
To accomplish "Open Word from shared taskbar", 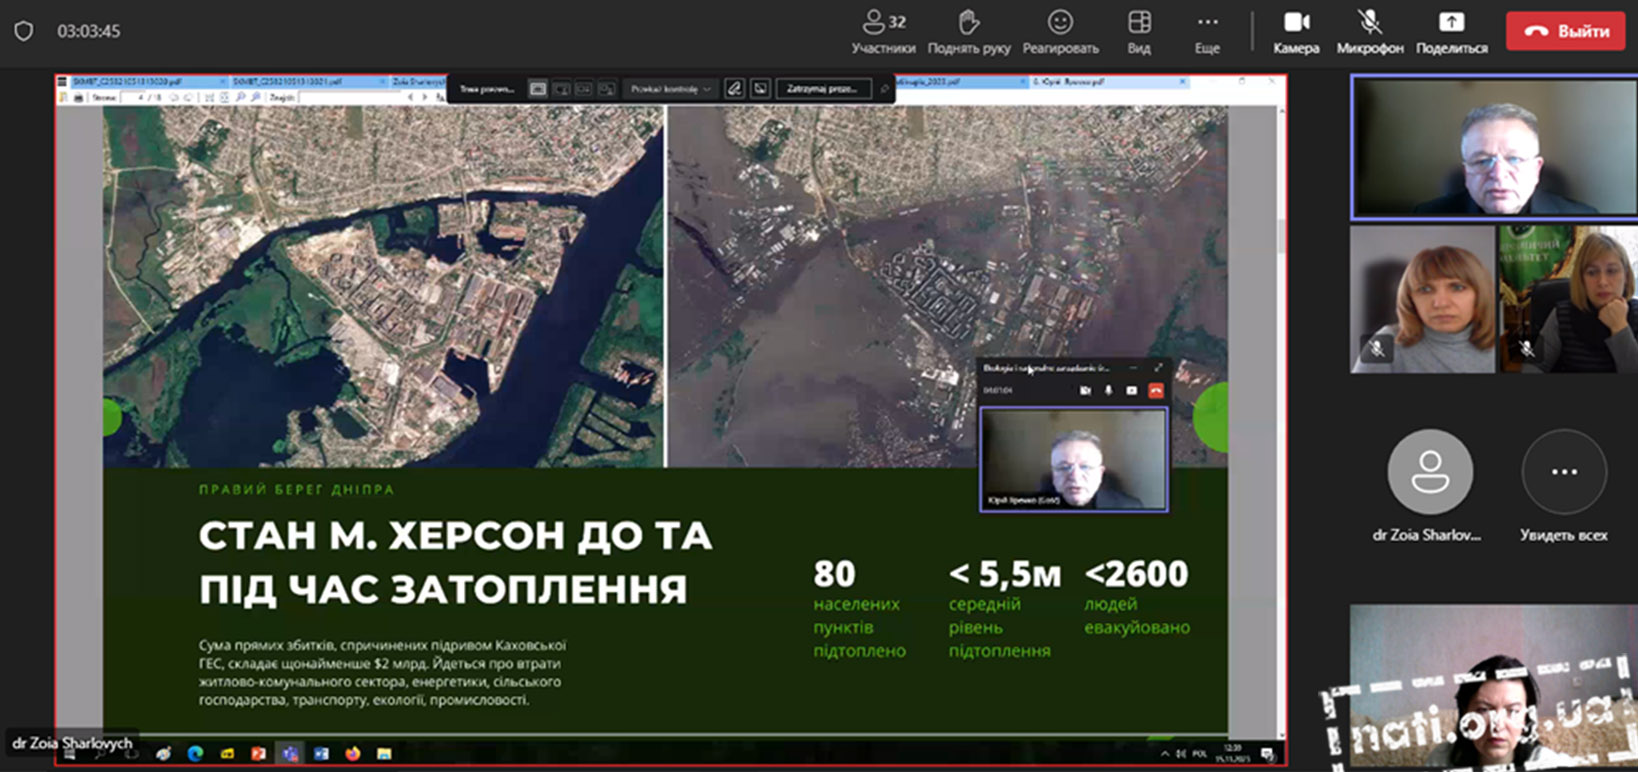I will click(321, 754).
